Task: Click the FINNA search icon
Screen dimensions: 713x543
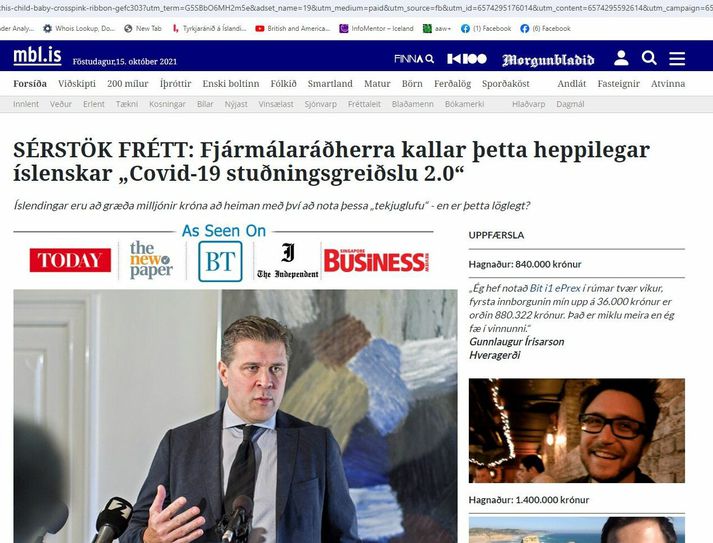Action: [414, 59]
